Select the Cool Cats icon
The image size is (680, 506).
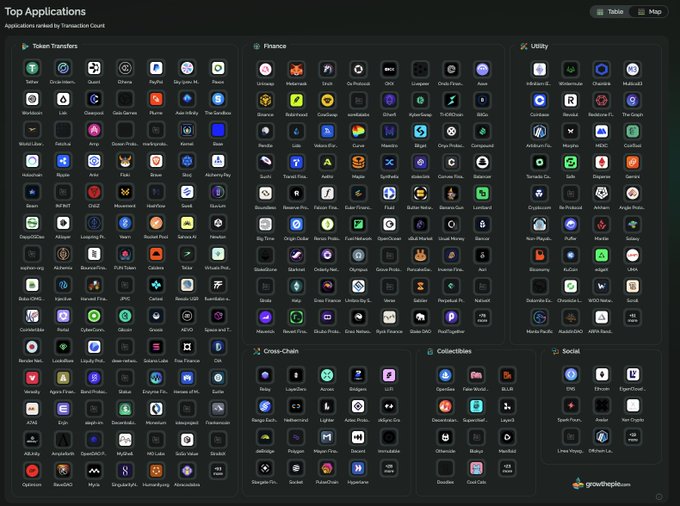(476, 468)
